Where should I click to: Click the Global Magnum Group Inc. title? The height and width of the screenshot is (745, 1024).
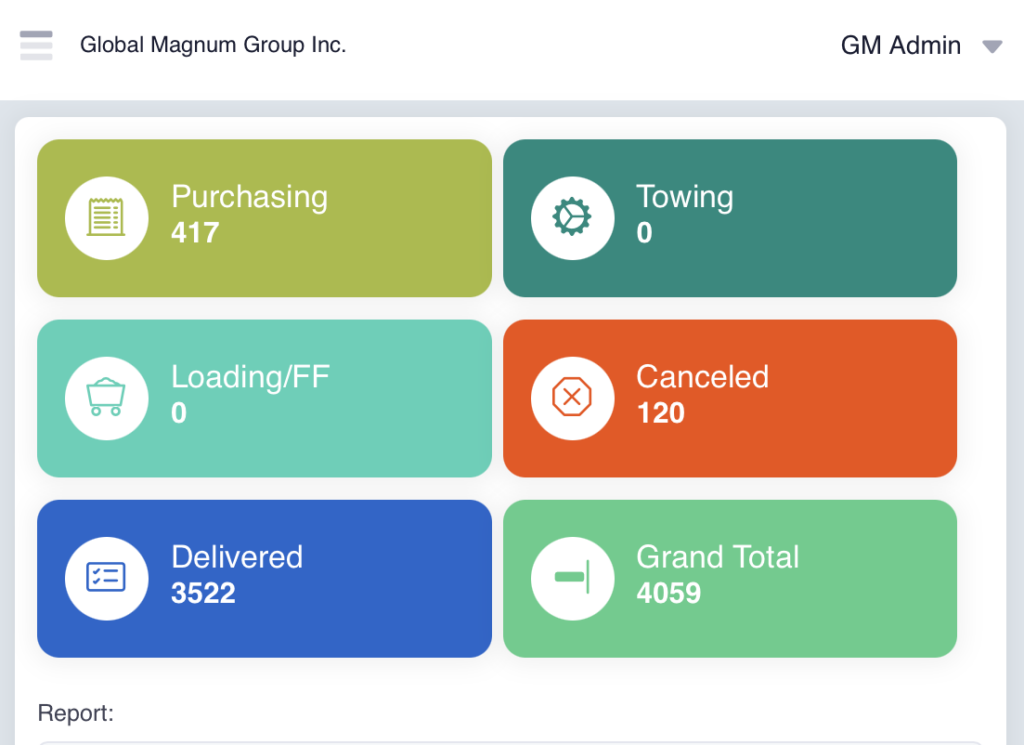[x=213, y=45]
